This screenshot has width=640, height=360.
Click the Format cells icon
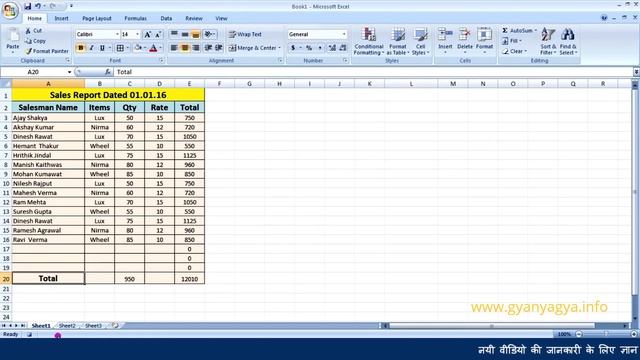[x=484, y=35]
